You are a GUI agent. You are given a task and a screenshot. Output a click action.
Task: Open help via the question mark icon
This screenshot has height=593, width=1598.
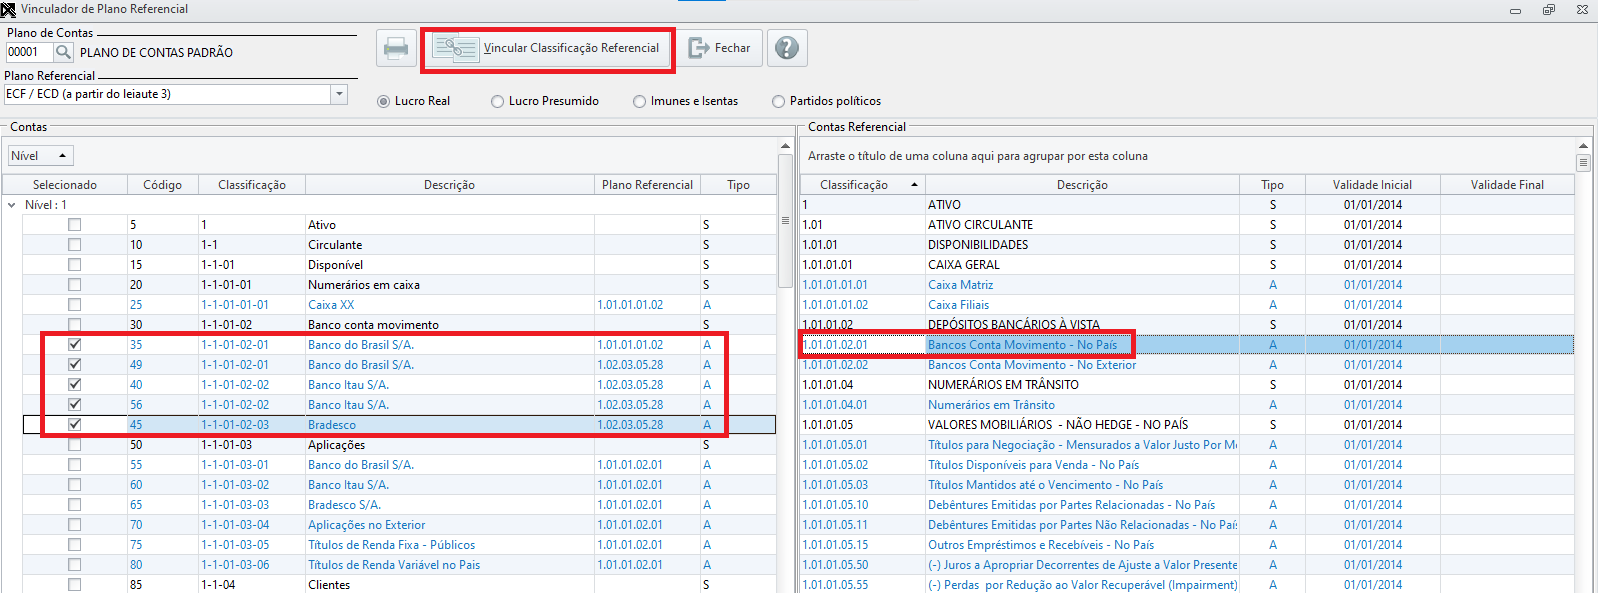click(787, 48)
